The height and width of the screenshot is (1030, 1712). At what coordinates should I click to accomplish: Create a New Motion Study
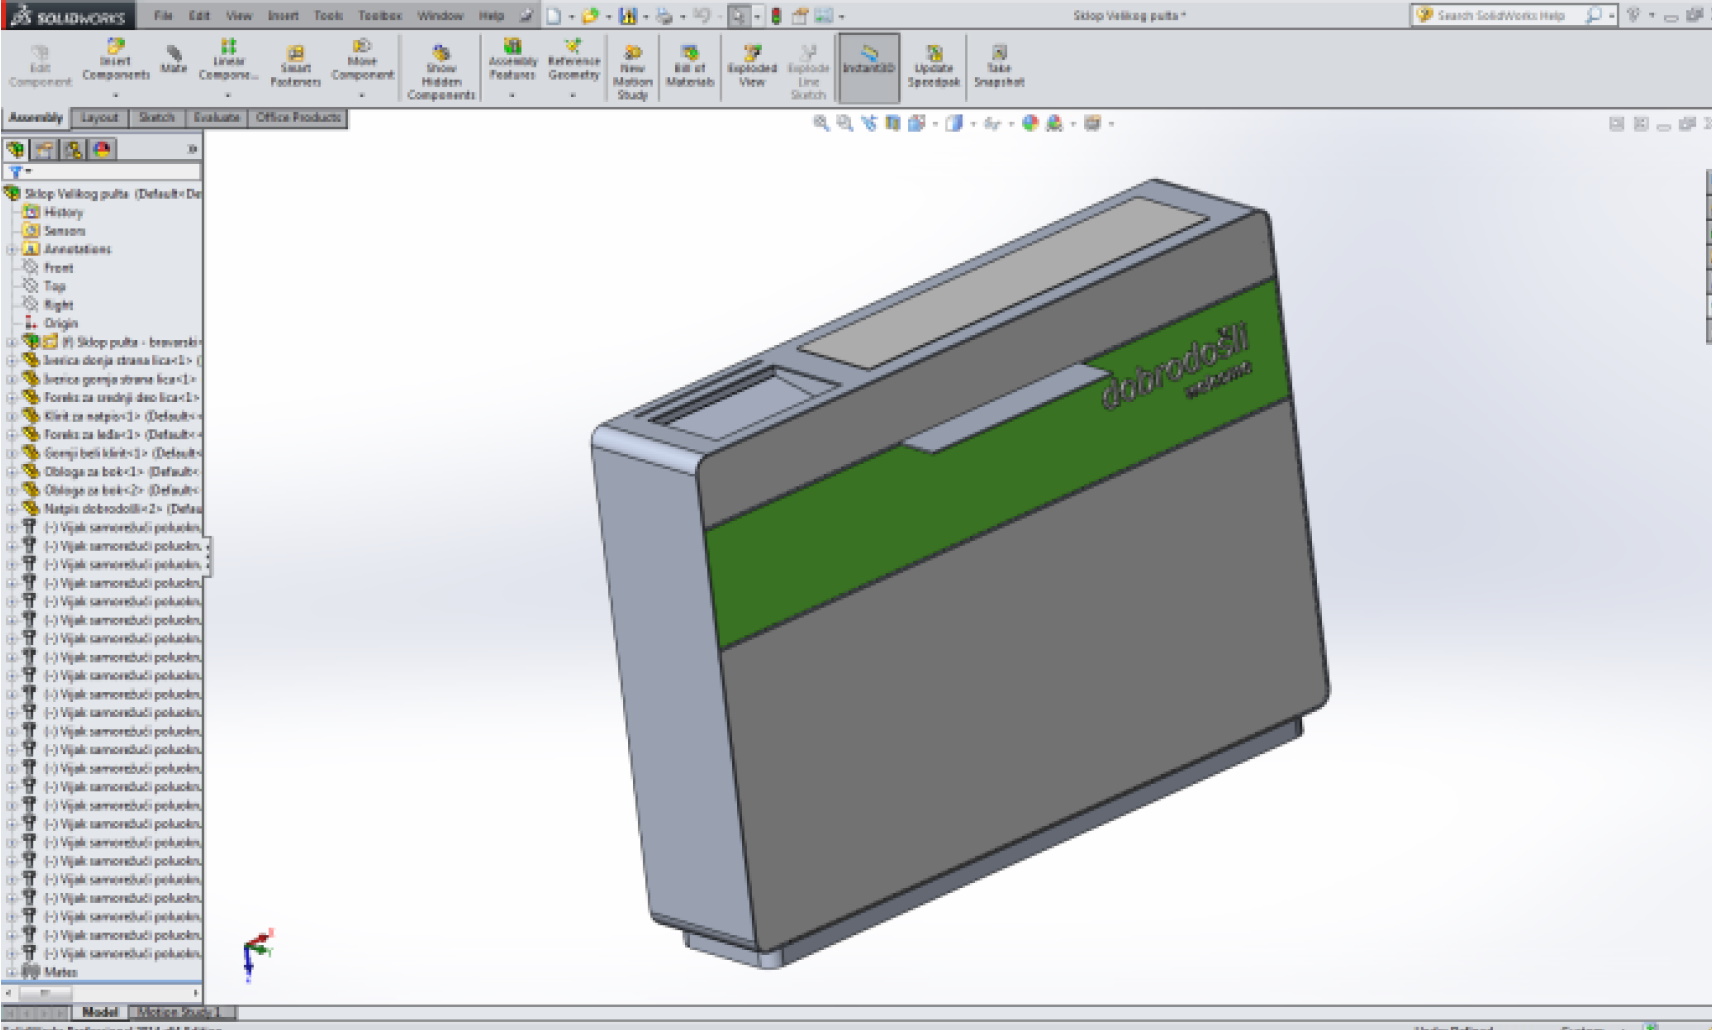point(632,72)
